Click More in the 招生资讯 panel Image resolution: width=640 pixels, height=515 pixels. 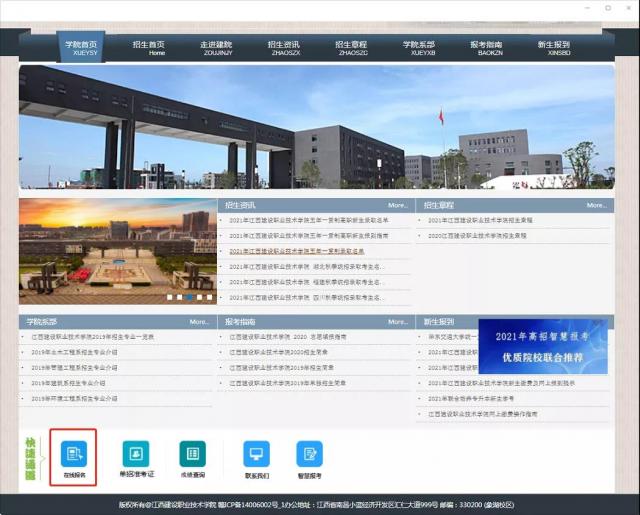click(x=397, y=205)
